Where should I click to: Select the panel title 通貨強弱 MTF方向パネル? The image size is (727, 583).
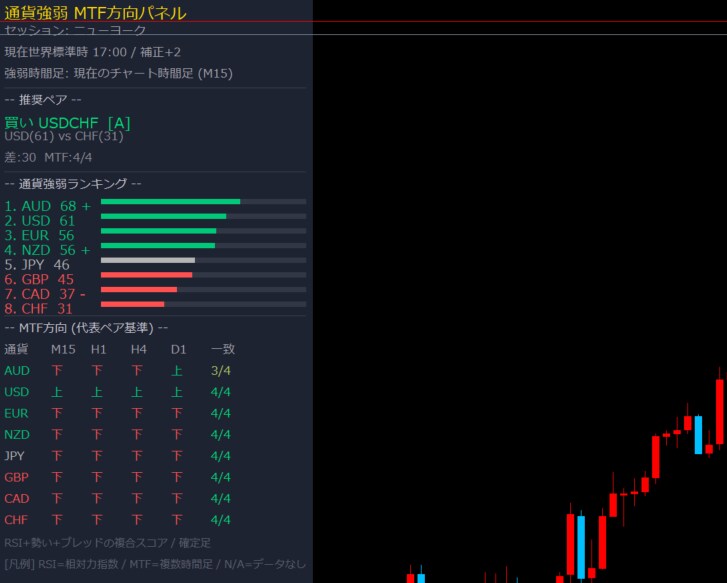[x=95, y=13]
